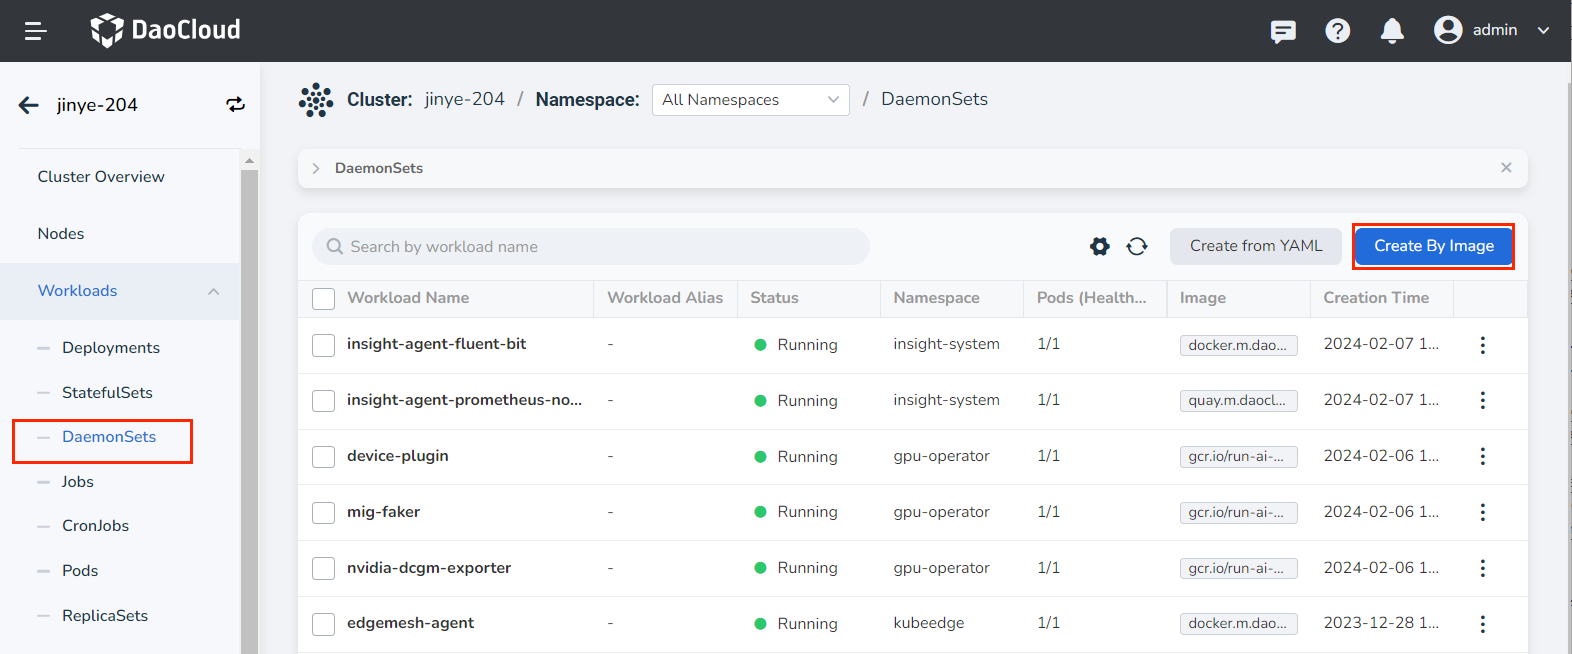This screenshot has width=1572, height=654.
Task: Go back using the left arrow
Action: (x=29, y=105)
